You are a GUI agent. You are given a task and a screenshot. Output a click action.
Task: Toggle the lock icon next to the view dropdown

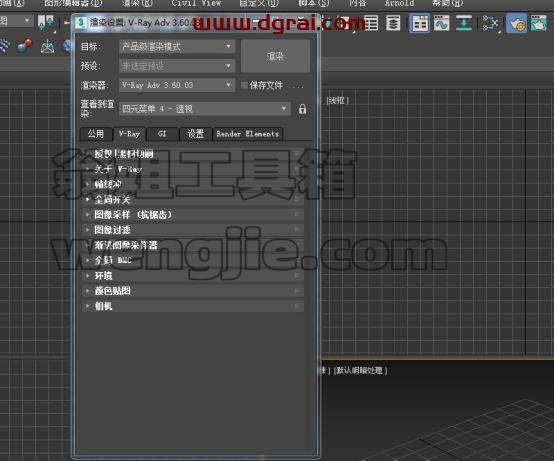point(302,109)
